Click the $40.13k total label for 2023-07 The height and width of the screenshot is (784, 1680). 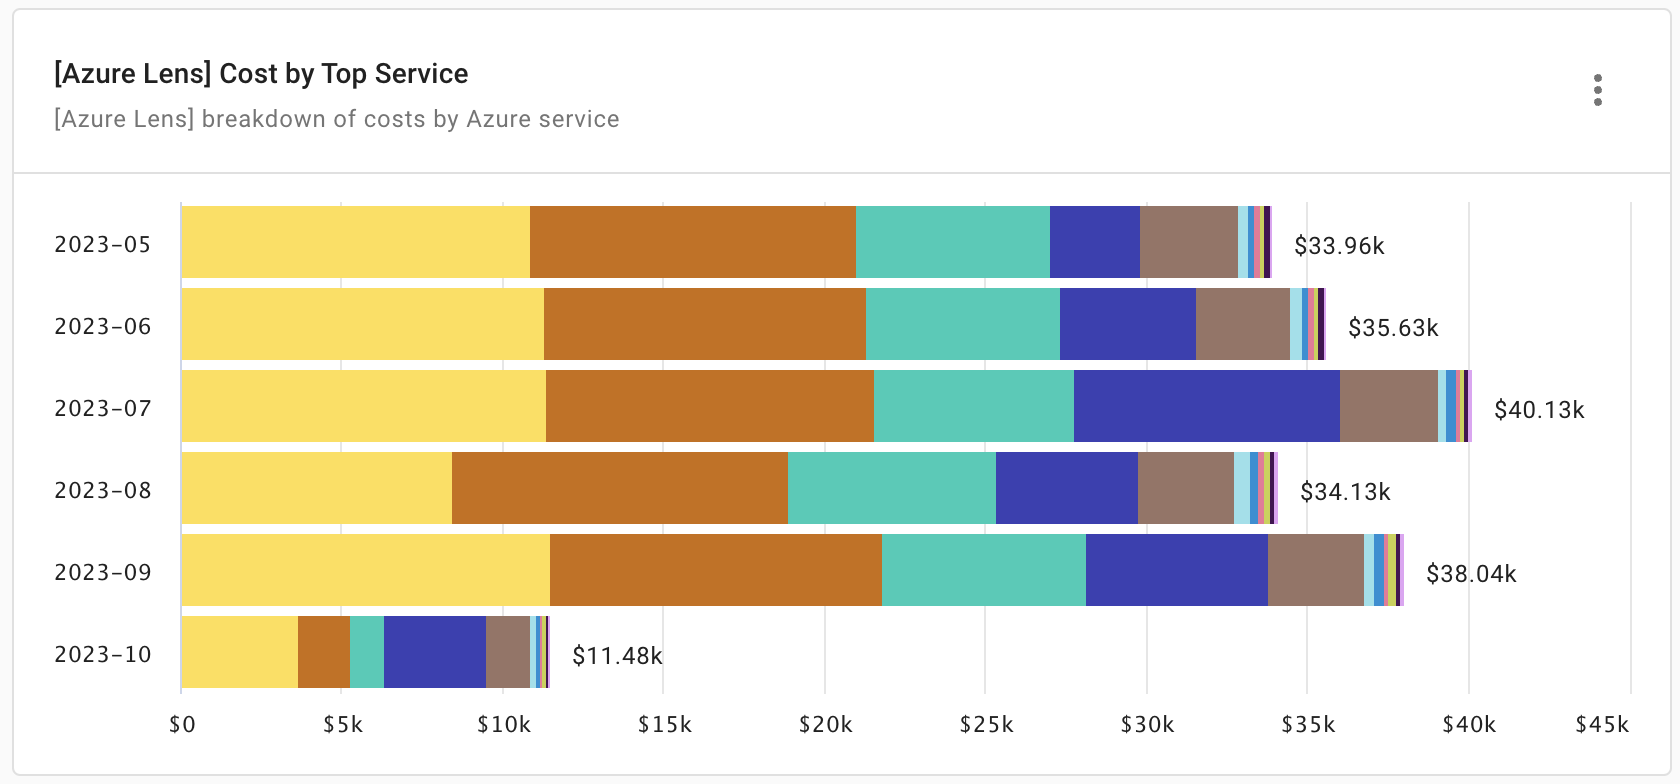coord(1541,409)
